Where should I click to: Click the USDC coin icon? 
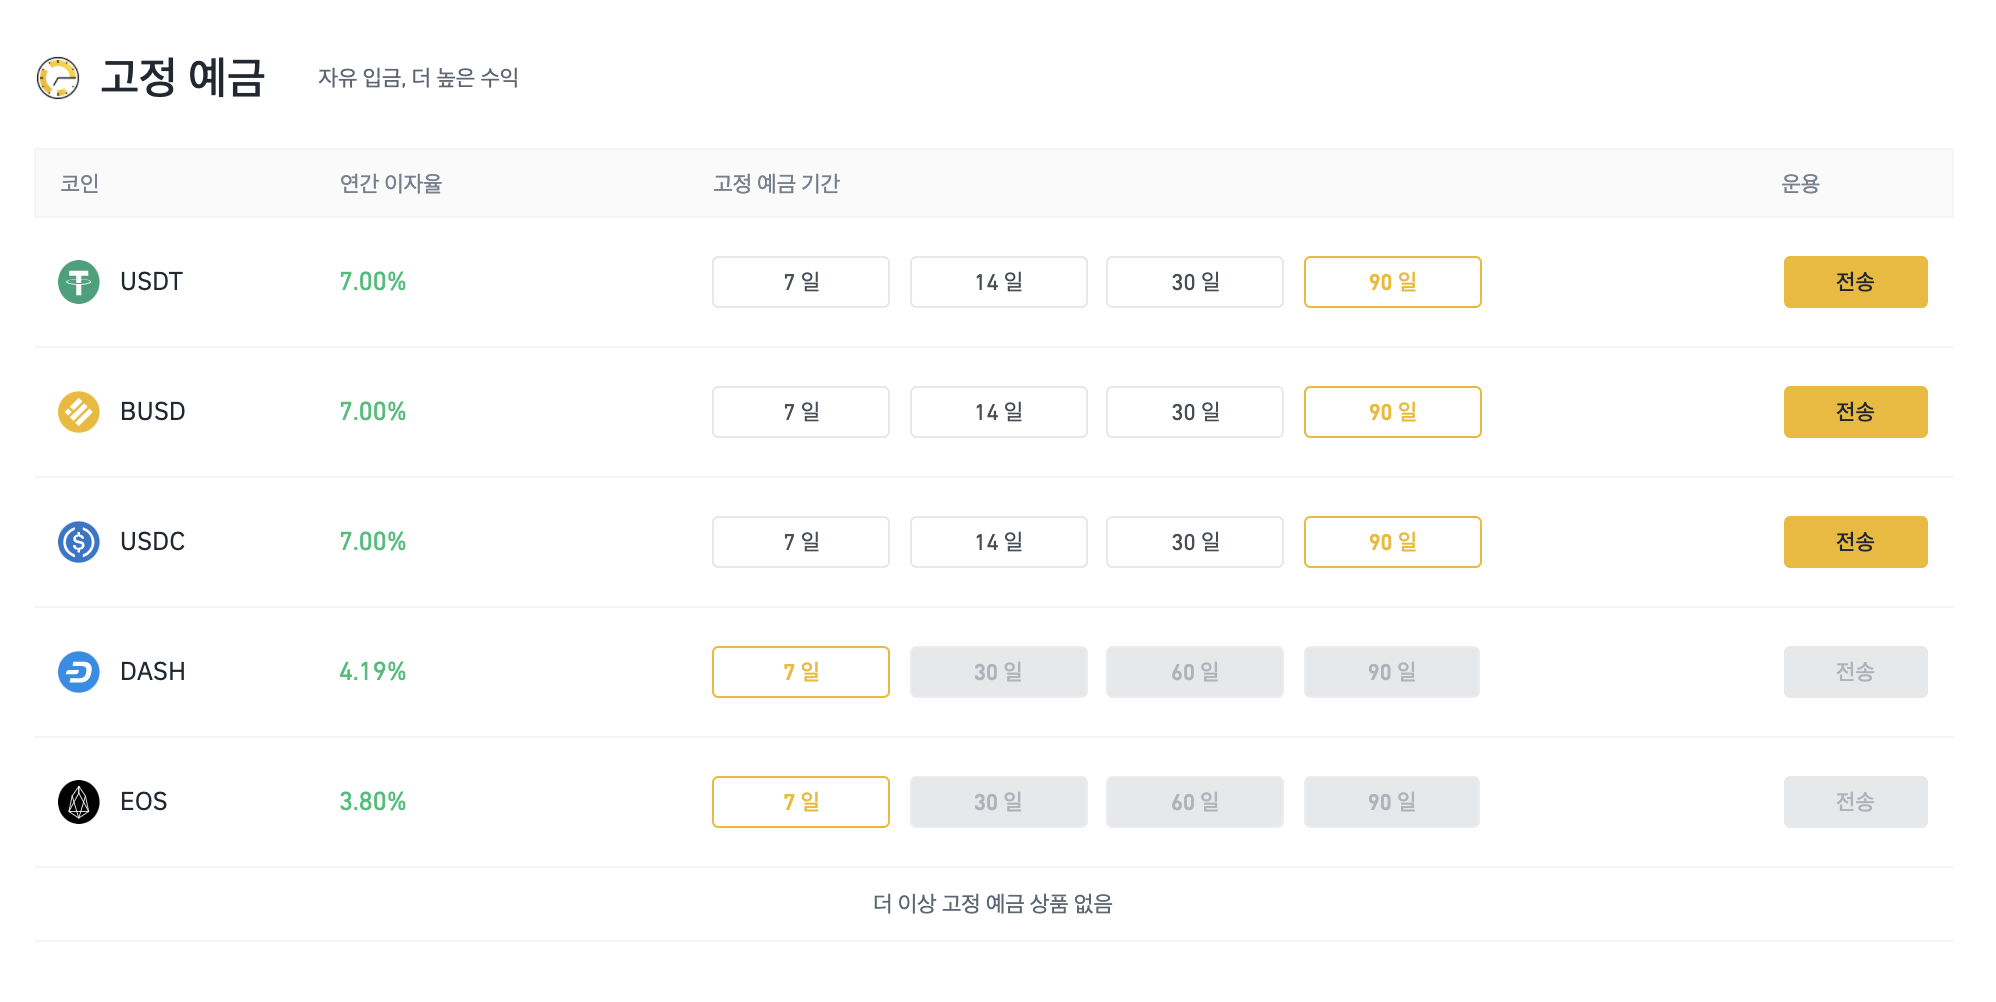click(79, 542)
